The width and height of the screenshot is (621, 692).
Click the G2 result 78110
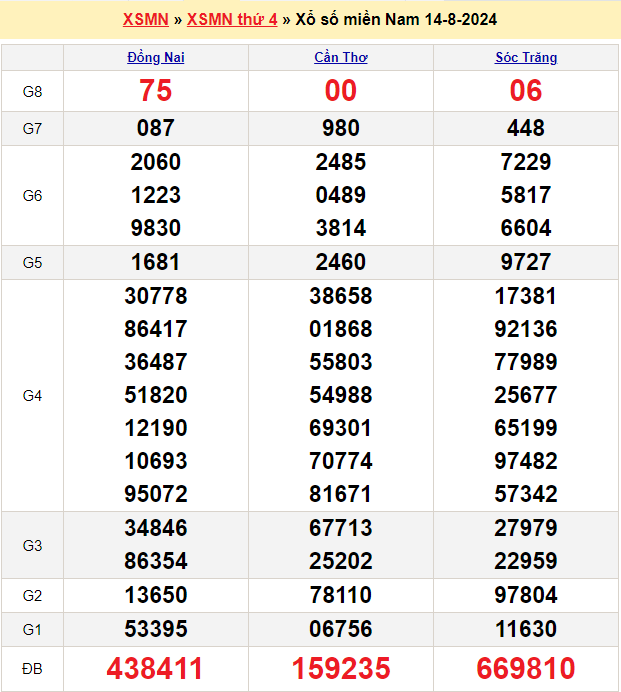coord(341,596)
